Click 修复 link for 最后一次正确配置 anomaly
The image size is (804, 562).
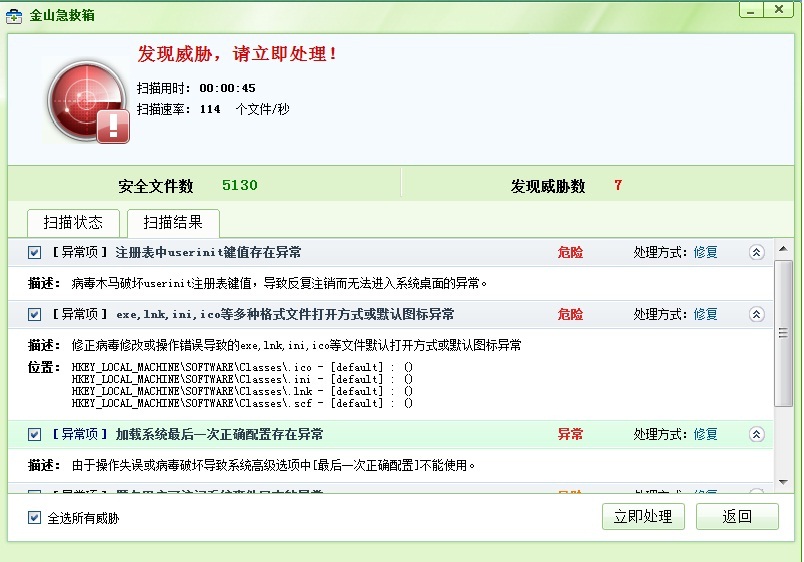(706, 434)
